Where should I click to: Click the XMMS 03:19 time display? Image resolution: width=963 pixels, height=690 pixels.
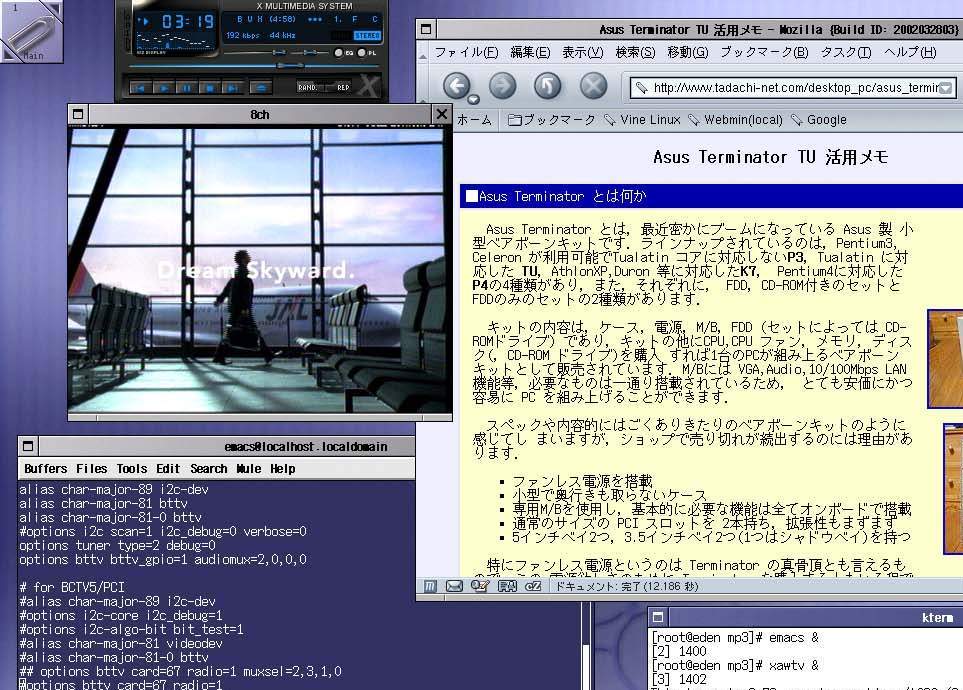tap(188, 22)
